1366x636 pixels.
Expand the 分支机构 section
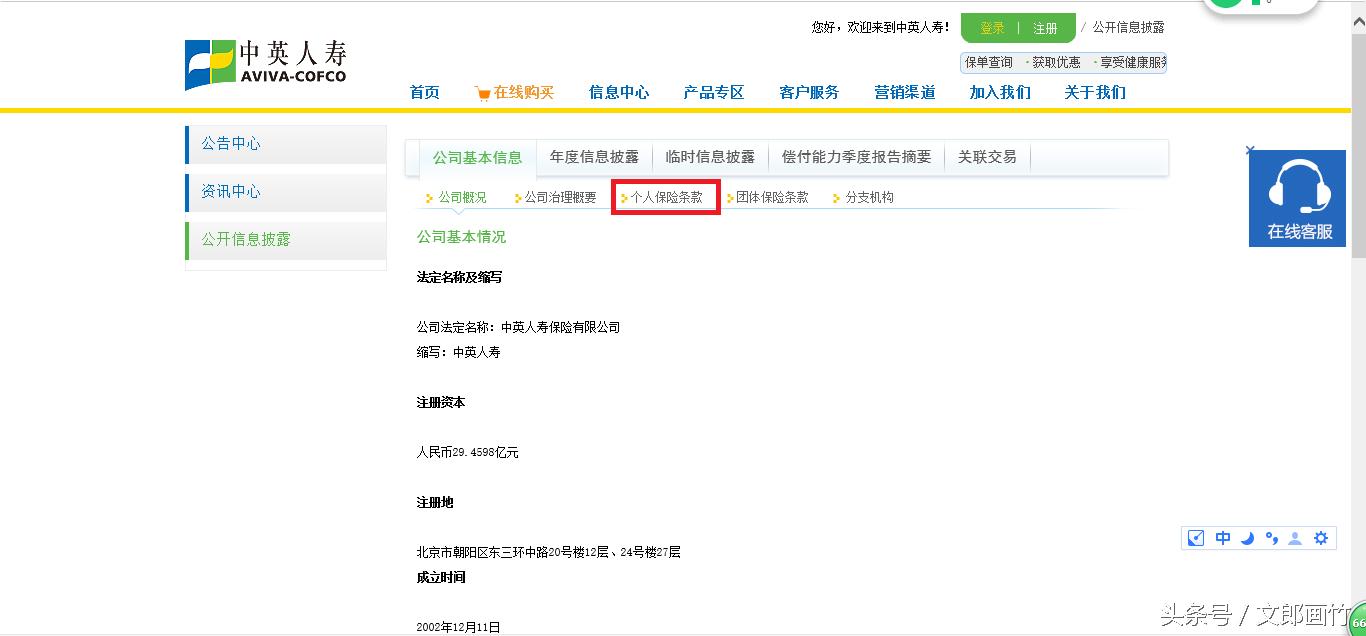point(871,197)
